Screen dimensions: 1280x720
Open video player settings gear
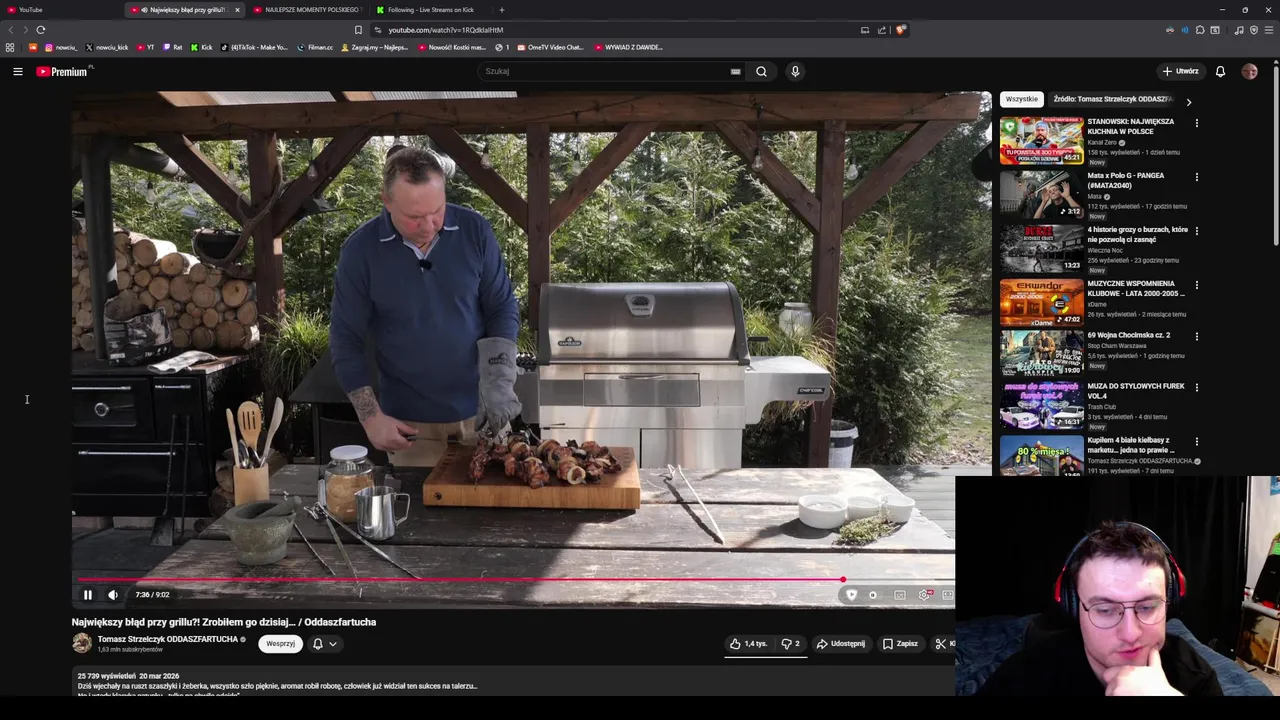coord(924,595)
